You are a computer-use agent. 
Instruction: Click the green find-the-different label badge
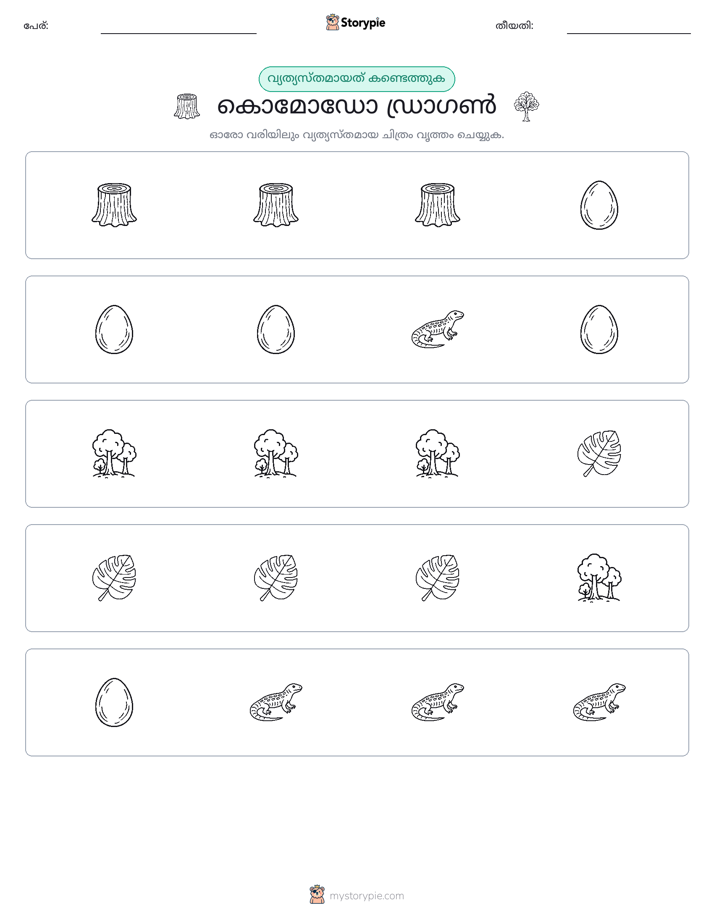pos(356,79)
